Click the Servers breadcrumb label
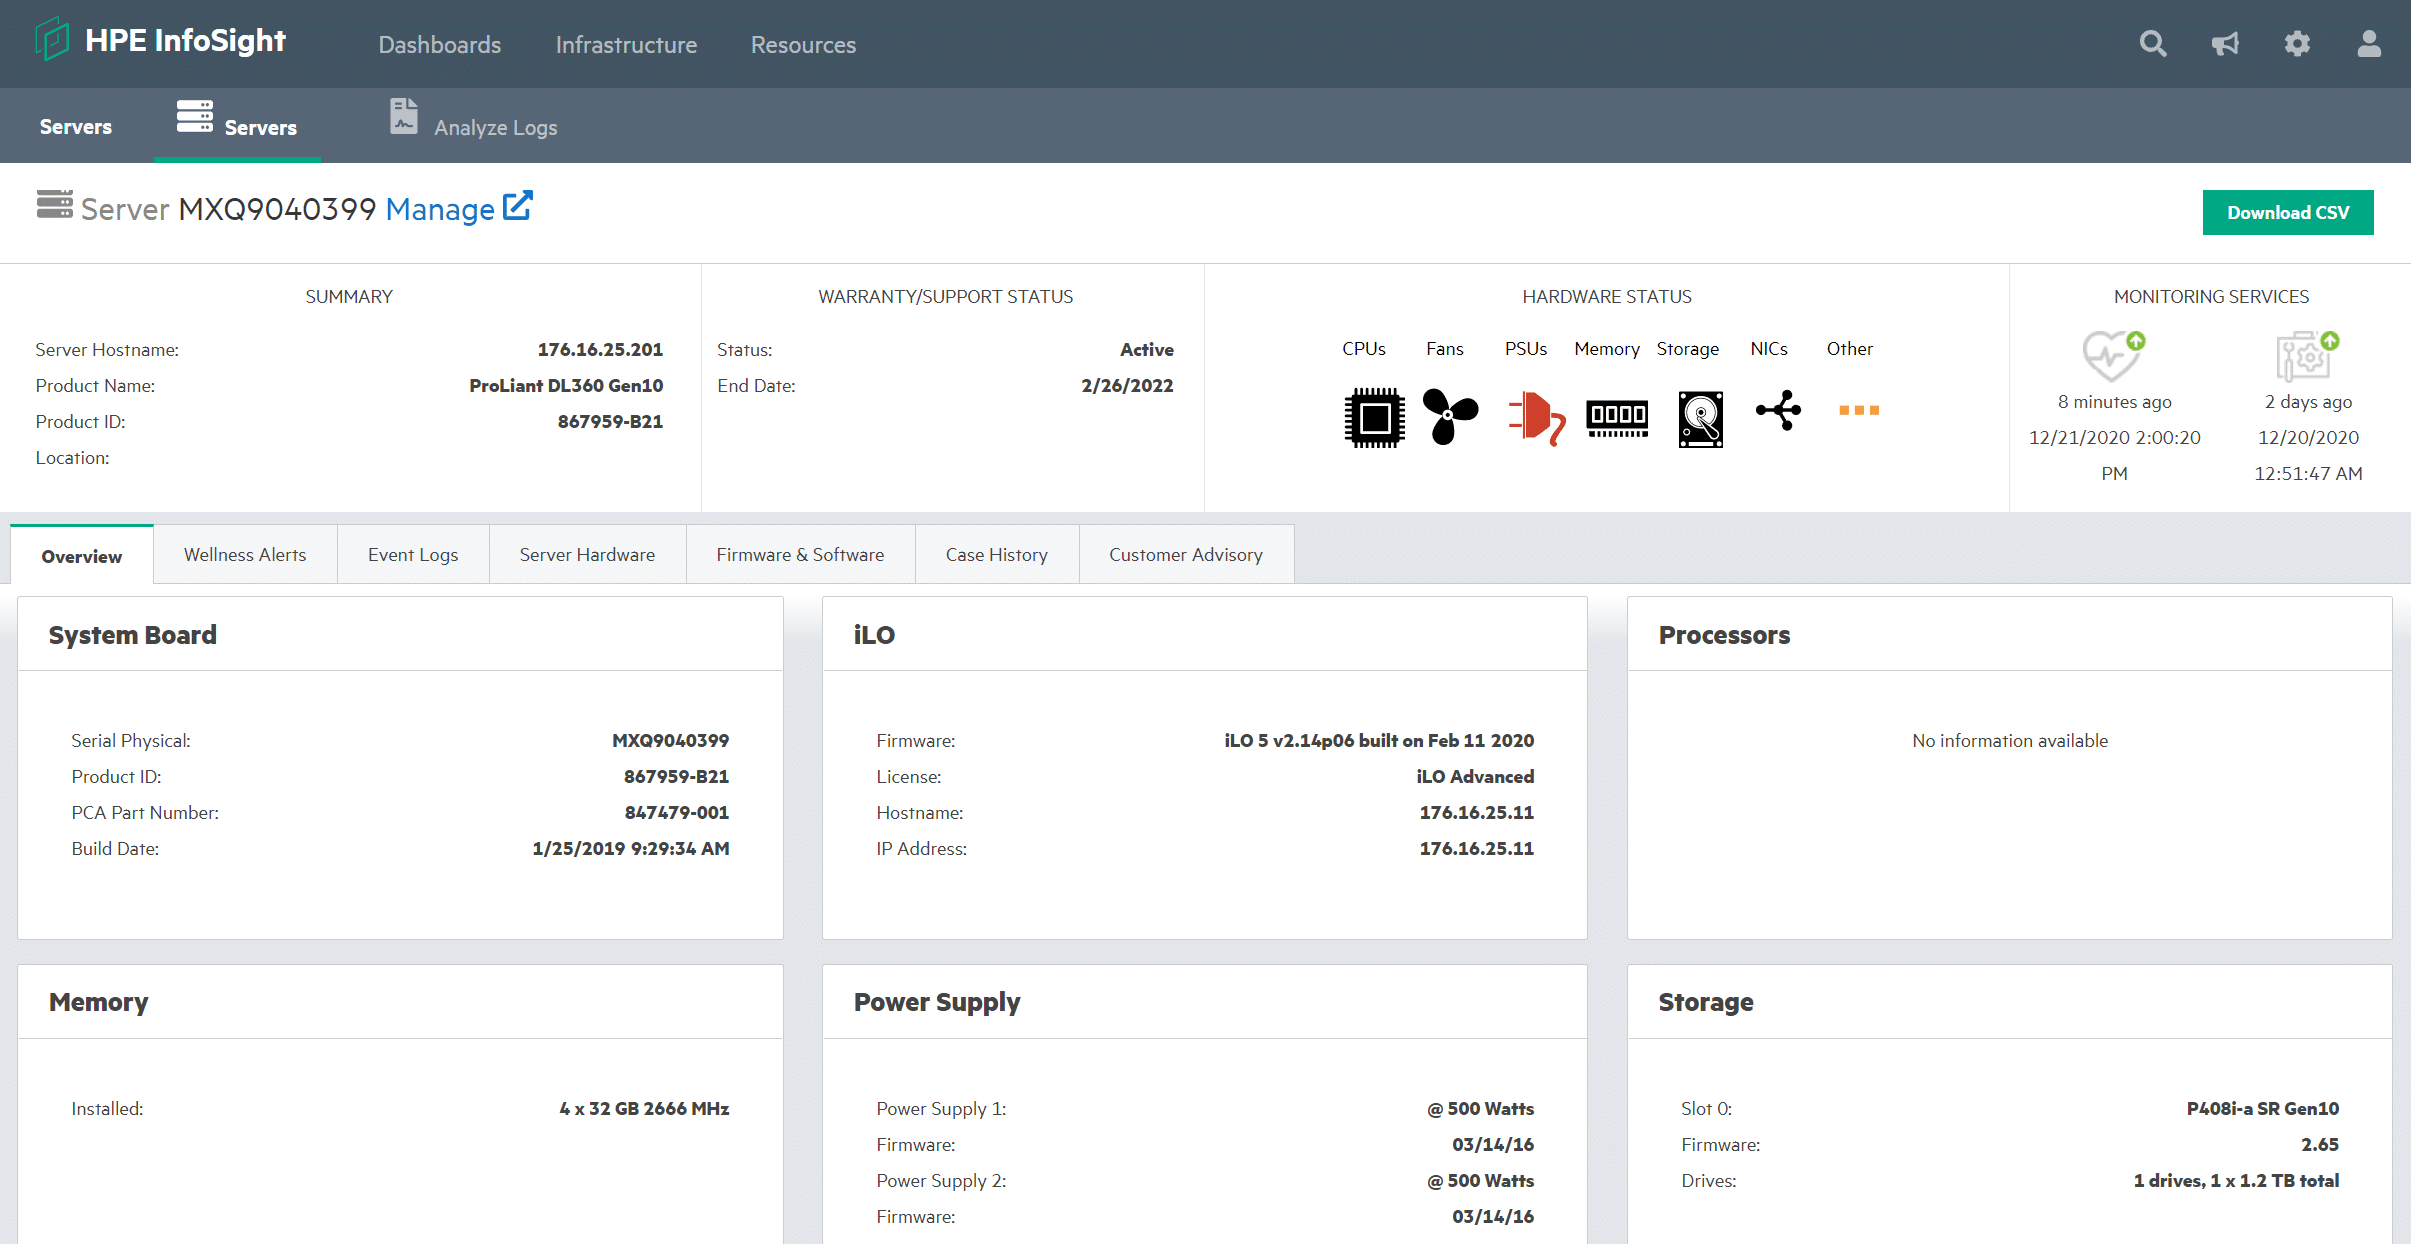The image size is (2411, 1244). (76, 127)
